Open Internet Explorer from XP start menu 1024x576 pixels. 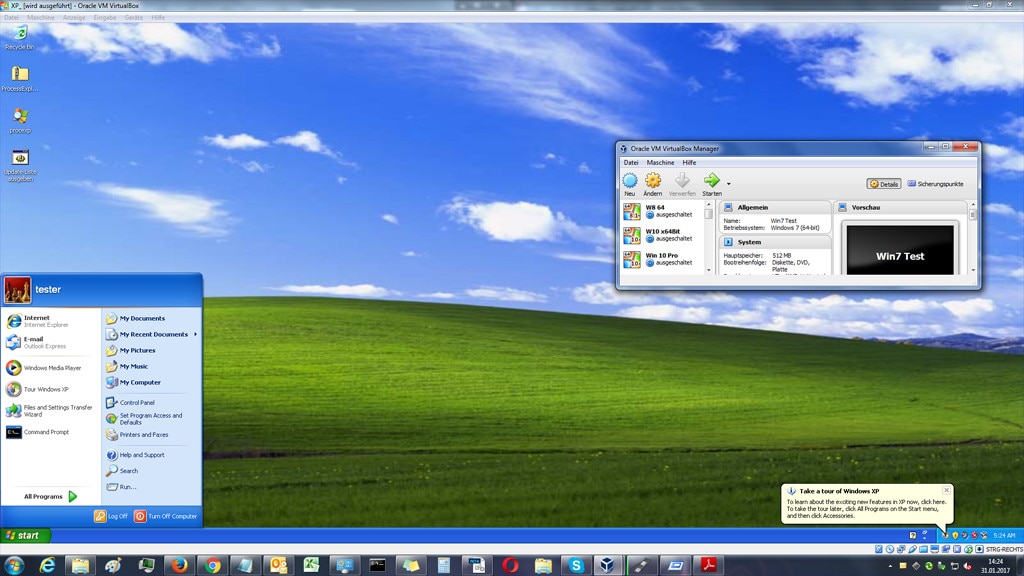point(51,321)
